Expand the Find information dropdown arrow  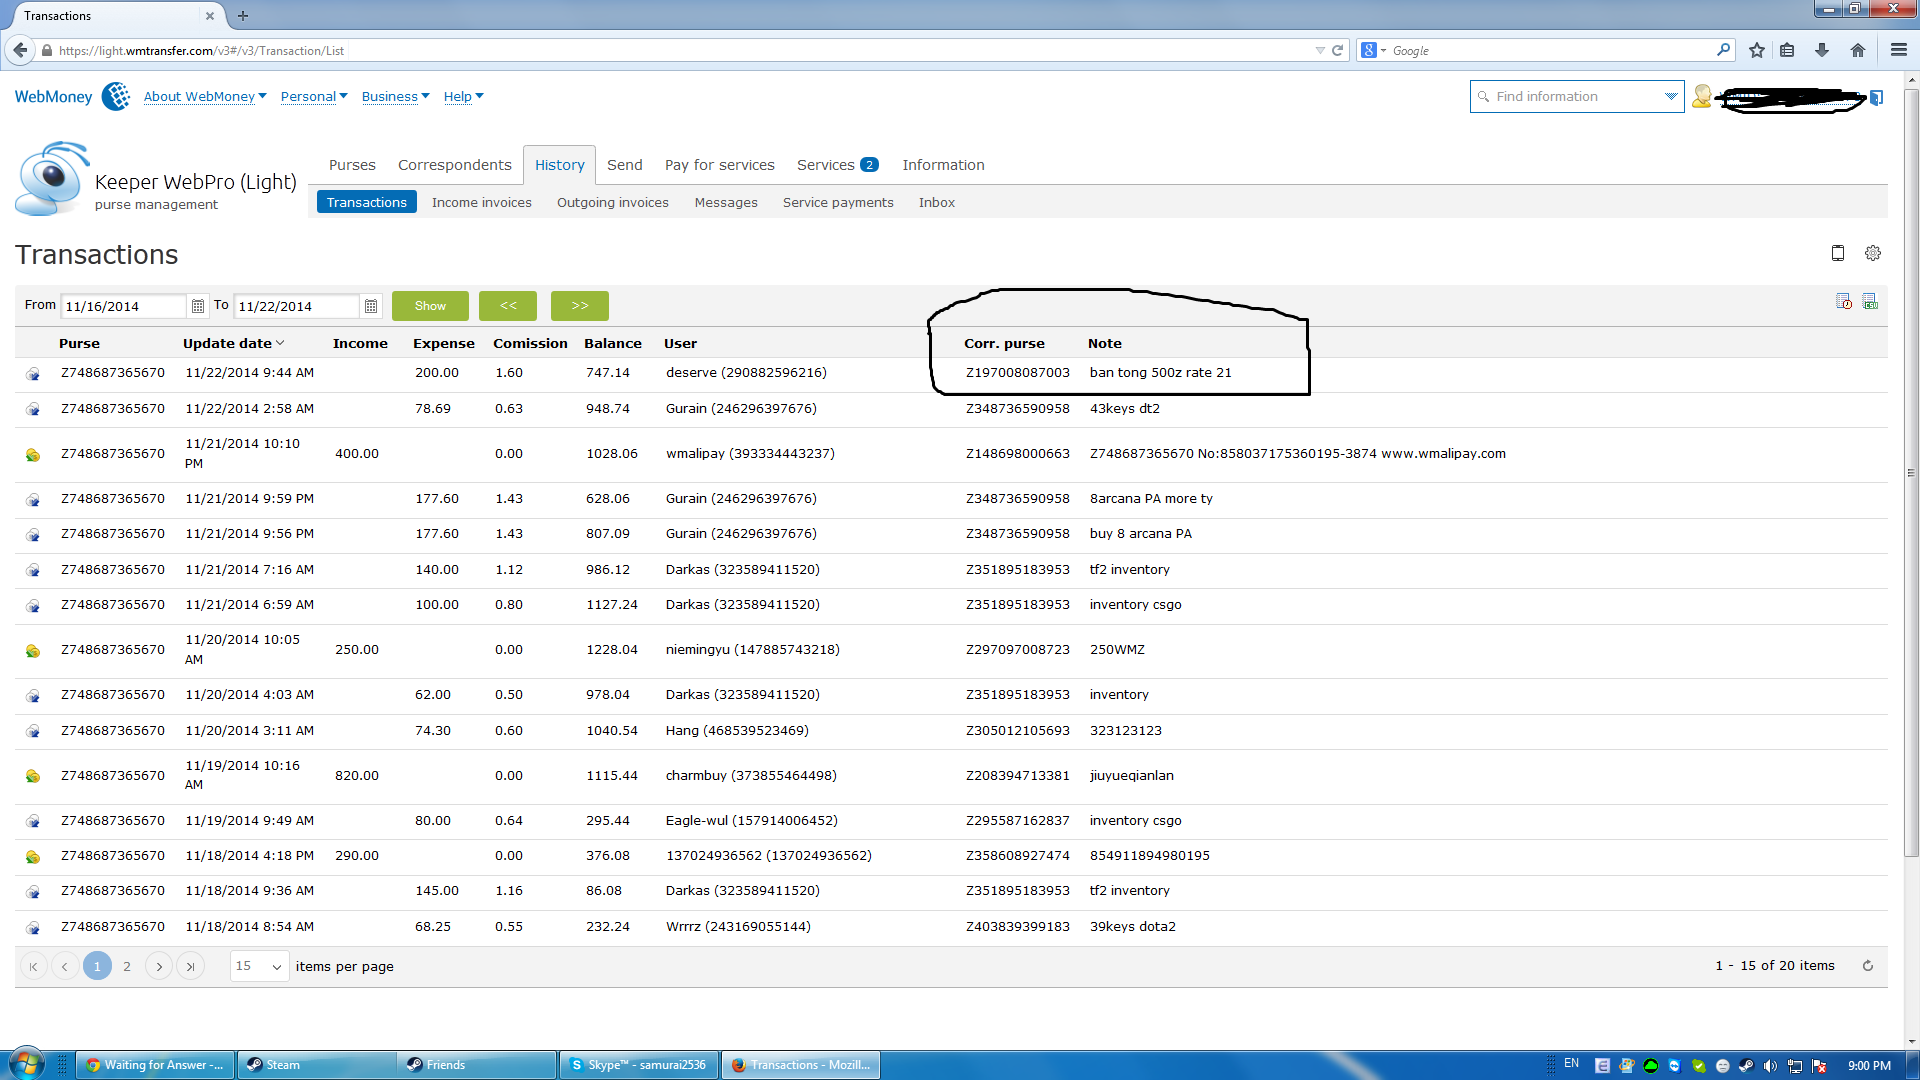(1670, 96)
